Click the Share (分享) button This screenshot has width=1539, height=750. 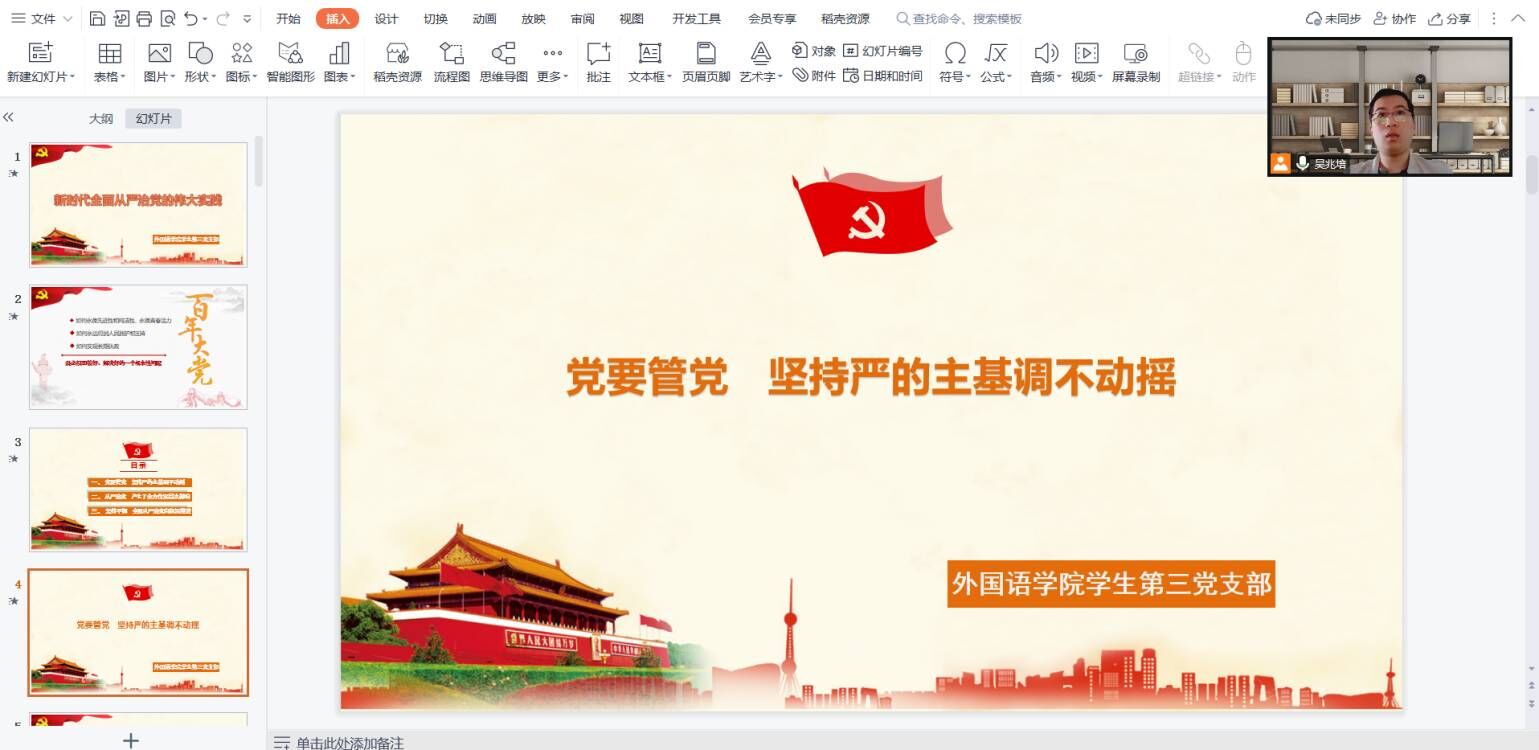point(1449,18)
